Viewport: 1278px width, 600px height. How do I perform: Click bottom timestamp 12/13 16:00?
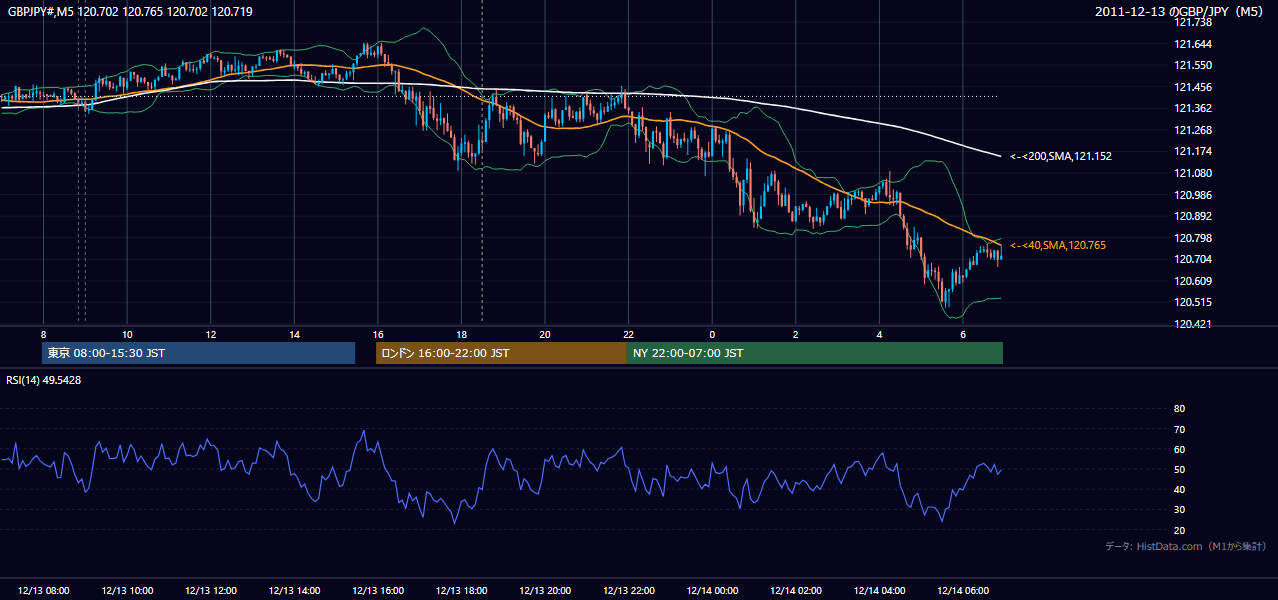(378, 591)
